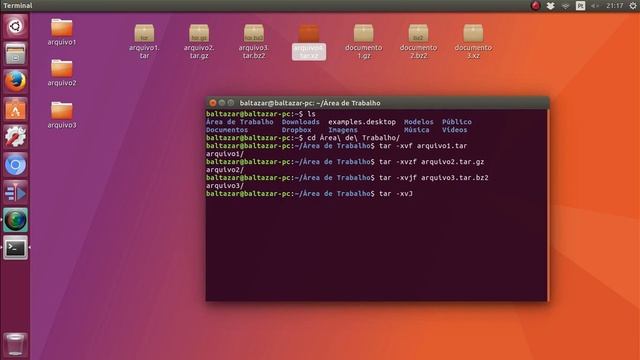Select arquivo3.tar.bz2 archive on desktop
Viewport: 640px width, 360px height.
click(x=253, y=42)
